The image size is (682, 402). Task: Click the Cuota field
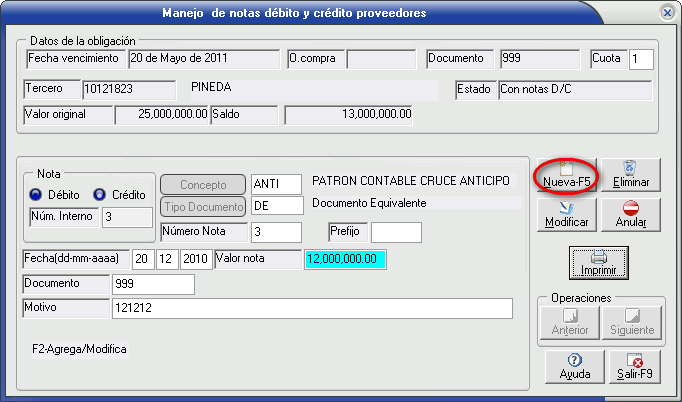click(x=641, y=59)
